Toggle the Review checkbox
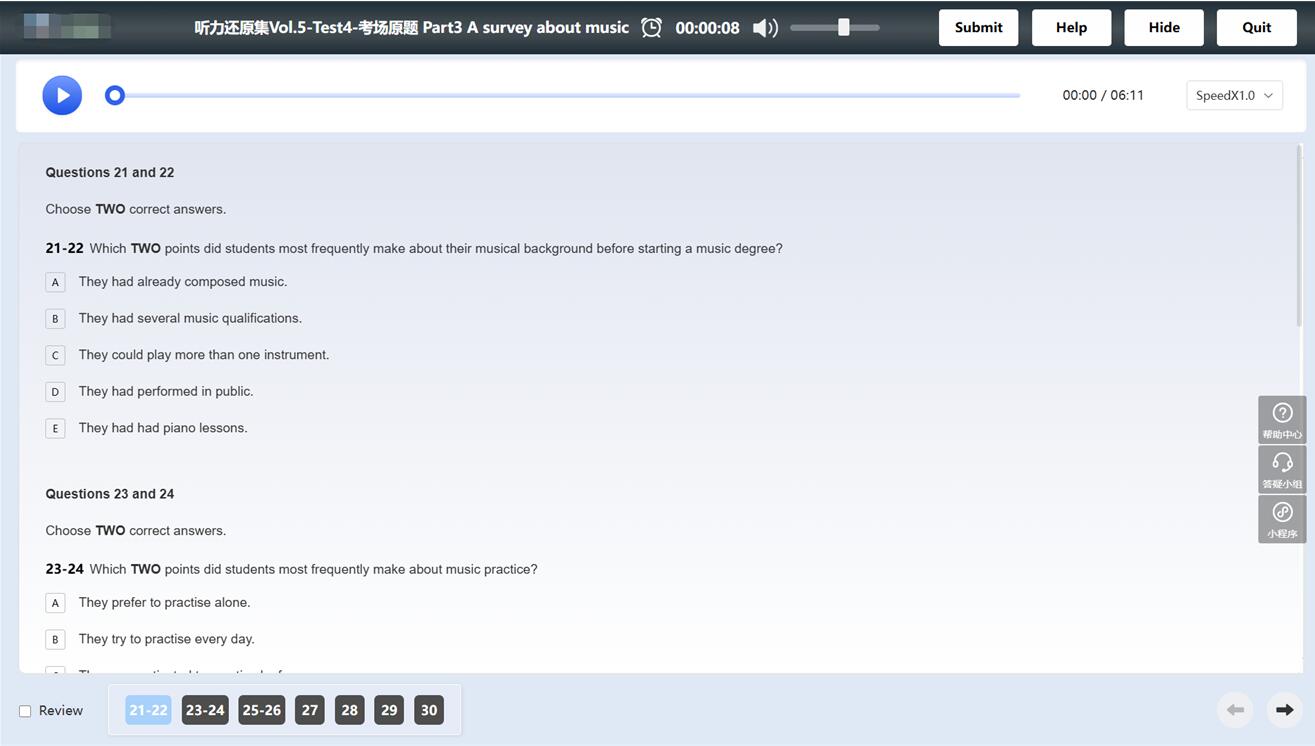This screenshot has width=1315, height=746. click(x=25, y=711)
